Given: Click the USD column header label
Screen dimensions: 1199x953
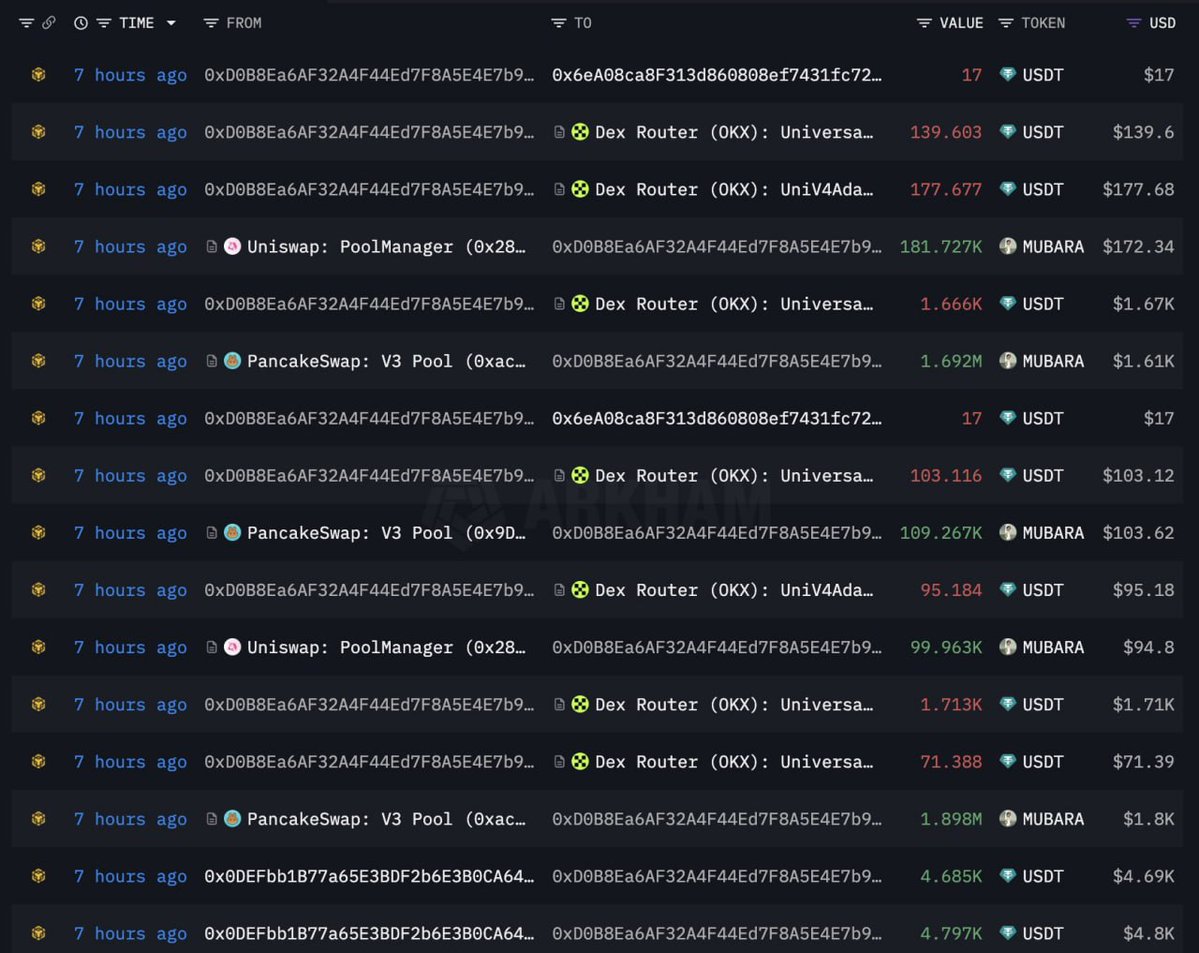Looking at the screenshot, I should 1162,23.
